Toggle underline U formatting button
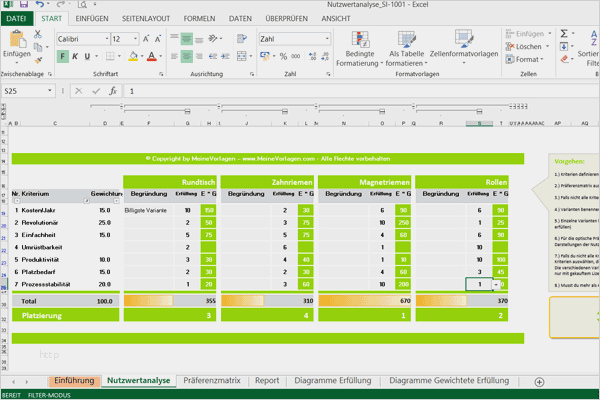The image size is (600, 400). click(x=87, y=56)
